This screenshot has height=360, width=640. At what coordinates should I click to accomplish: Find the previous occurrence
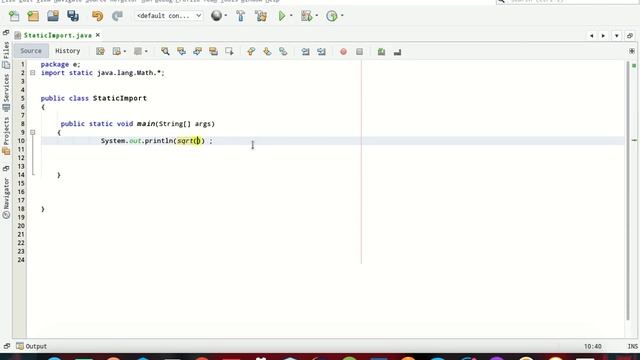pos(181,51)
